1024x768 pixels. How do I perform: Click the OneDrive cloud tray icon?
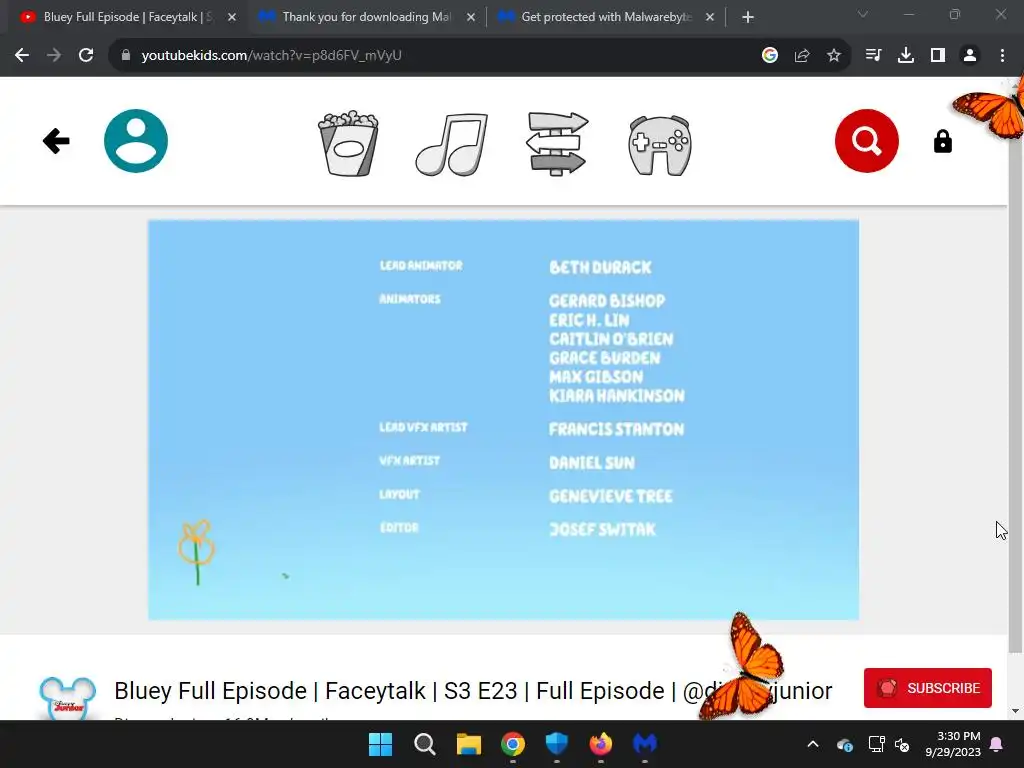844,744
